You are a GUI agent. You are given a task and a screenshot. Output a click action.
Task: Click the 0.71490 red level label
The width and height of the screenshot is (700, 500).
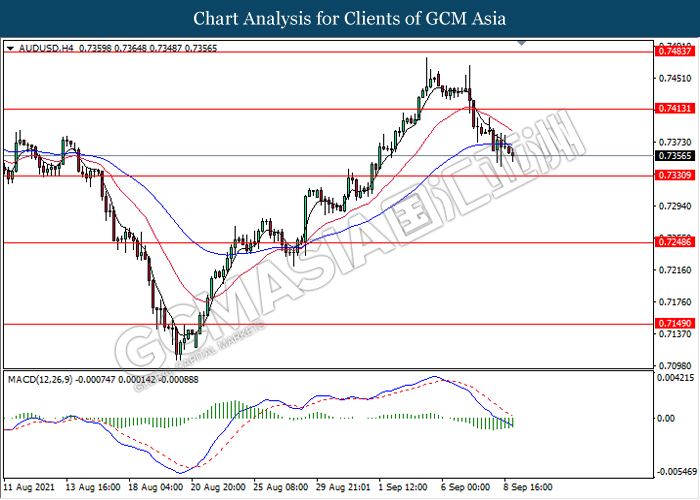click(675, 323)
